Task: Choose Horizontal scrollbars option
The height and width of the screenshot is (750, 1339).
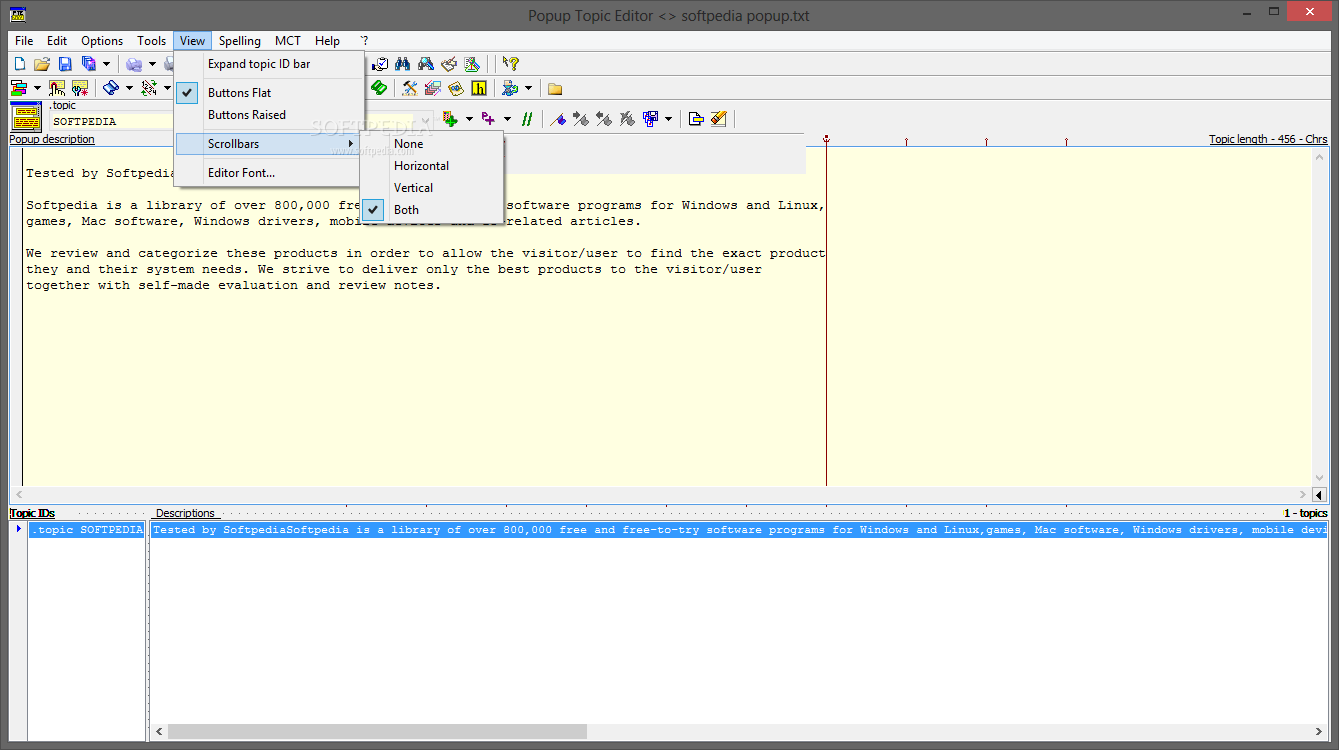Action: [431, 166]
